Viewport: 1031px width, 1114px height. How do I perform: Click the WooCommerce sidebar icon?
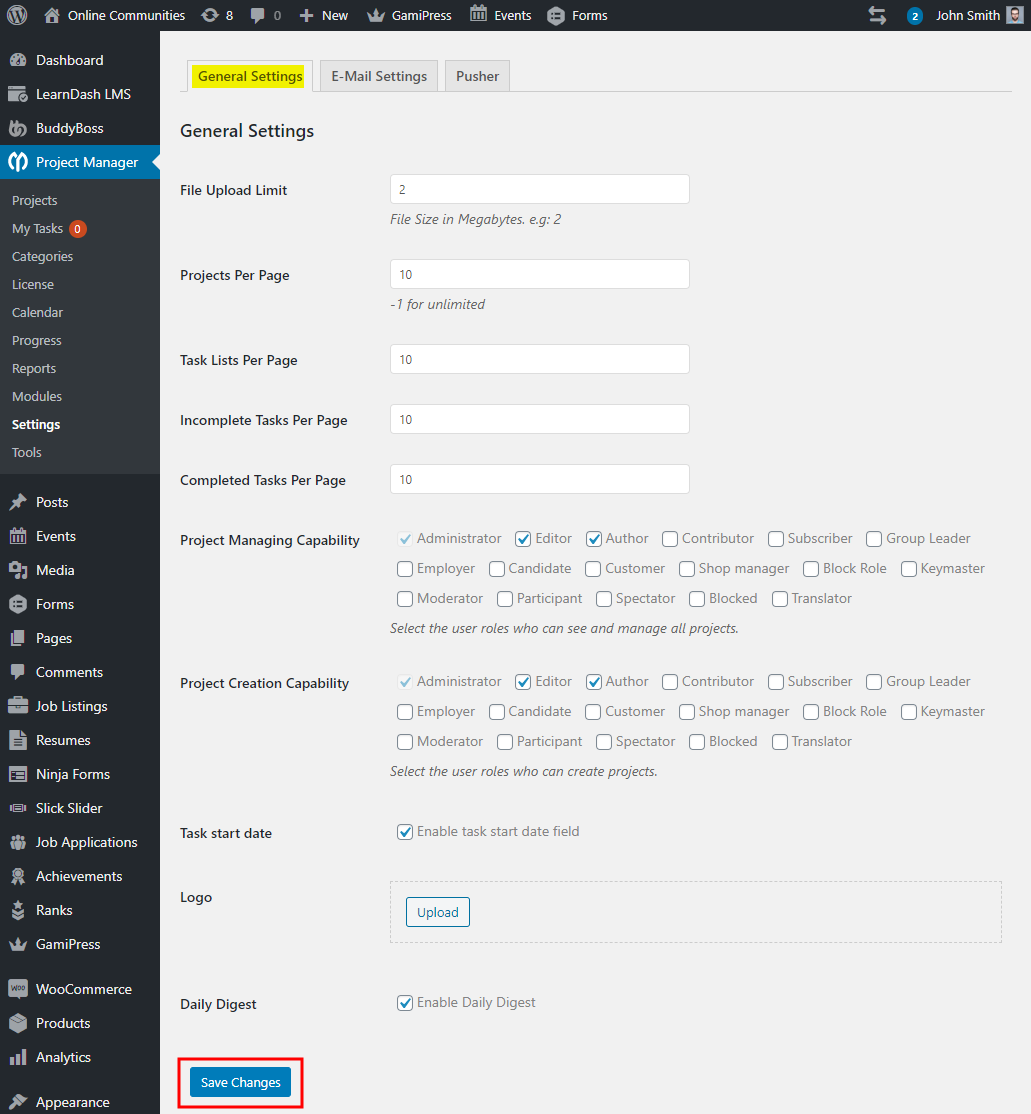click(18, 988)
